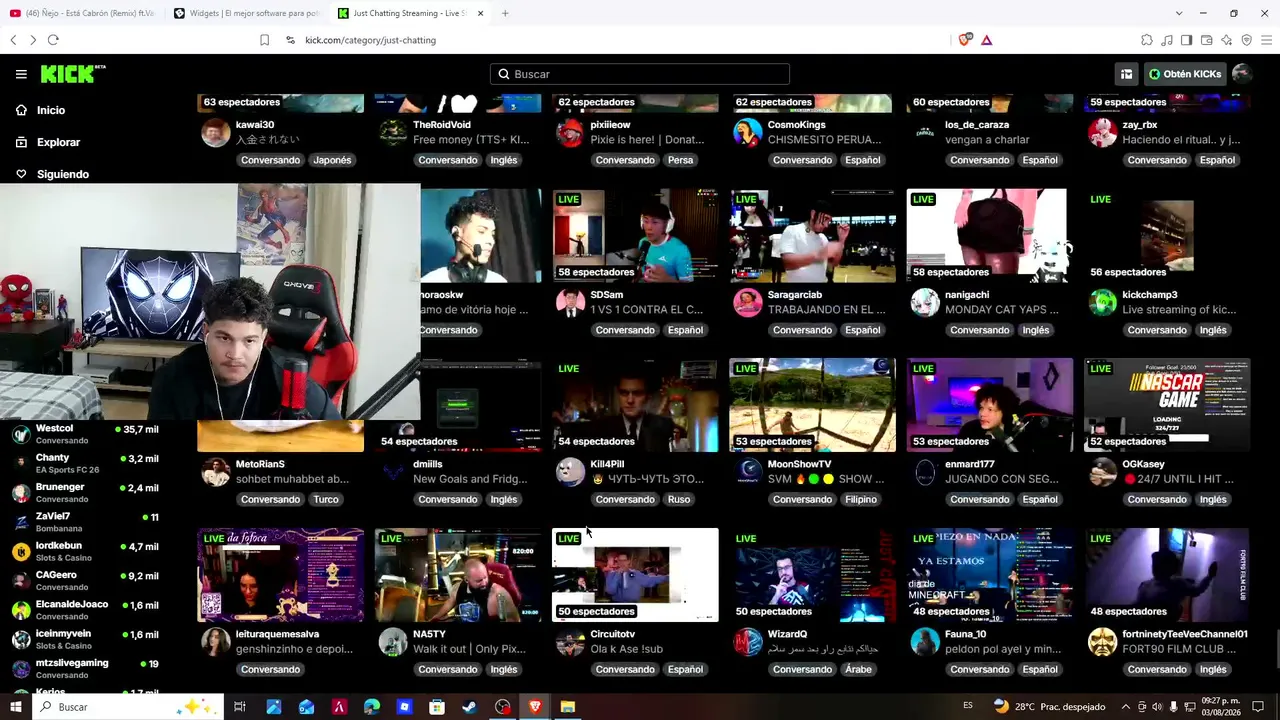The image size is (1280, 720).
Task: Switch to the Ñejo YouTube tab
Action: [x=80, y=13]
